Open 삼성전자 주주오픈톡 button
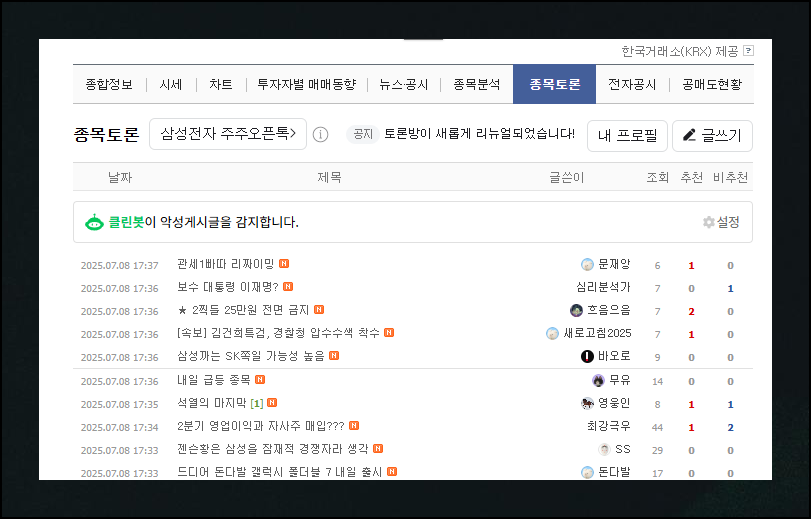 pyautogui.click(x=228, y=134)
